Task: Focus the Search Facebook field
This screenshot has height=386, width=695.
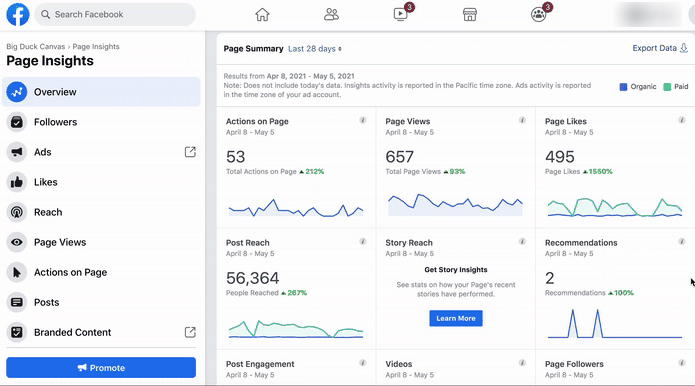Action: pos(115,15)
